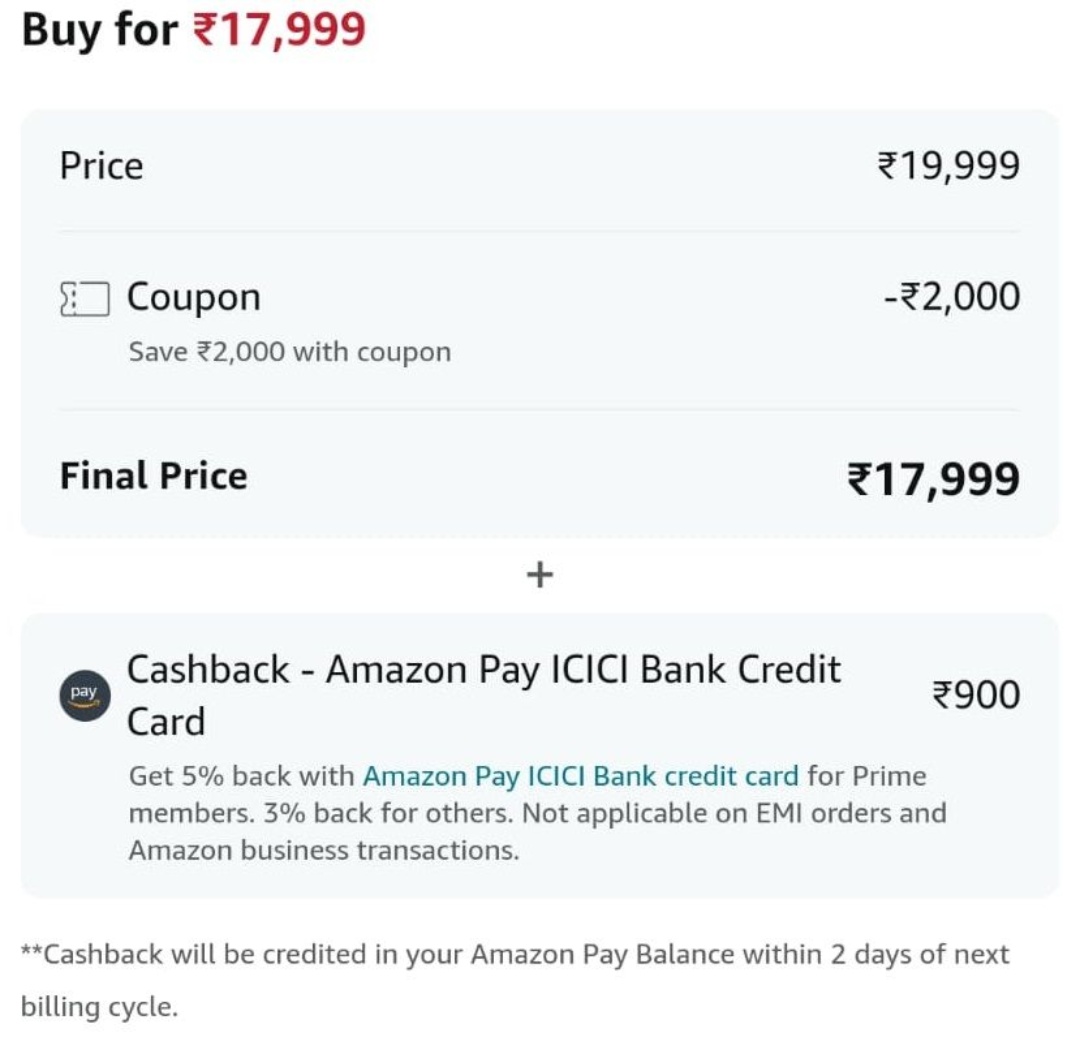Click the Coupon label
This screenshot has height=1060, width=1080.
click(x=193, y=298)
